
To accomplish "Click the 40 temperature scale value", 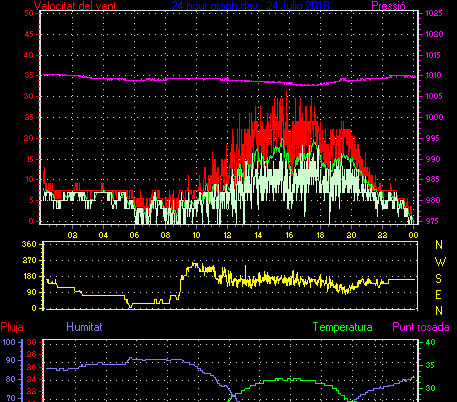I will [x=431, y=342].
